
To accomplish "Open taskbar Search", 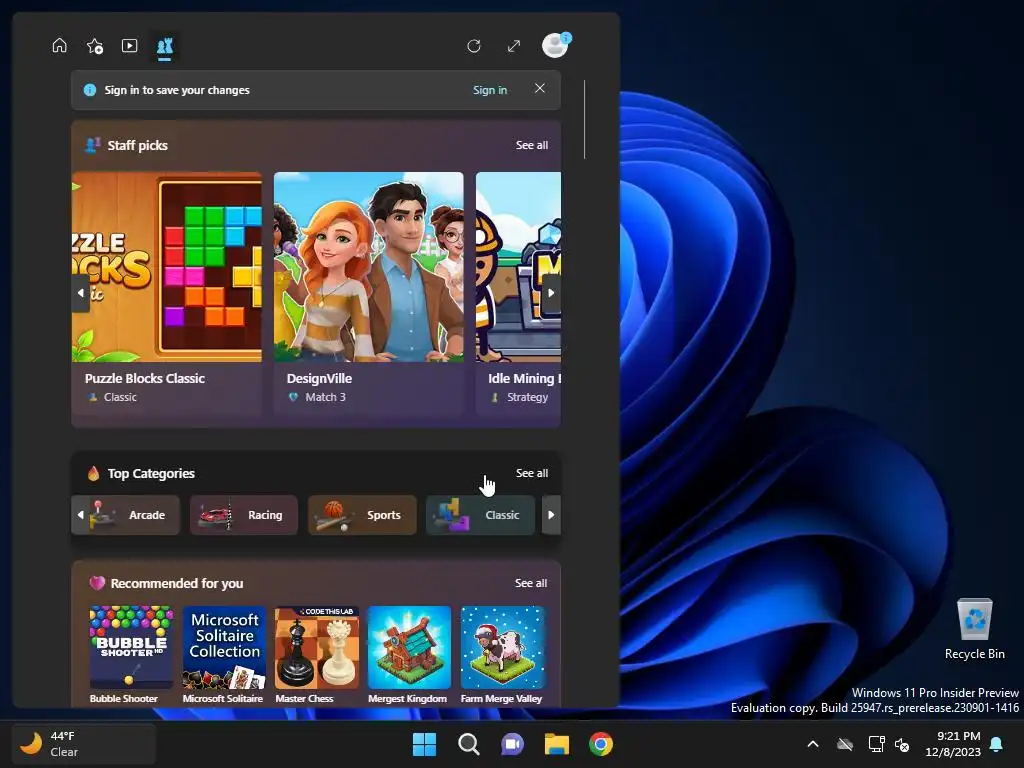I will pos(468,744).
